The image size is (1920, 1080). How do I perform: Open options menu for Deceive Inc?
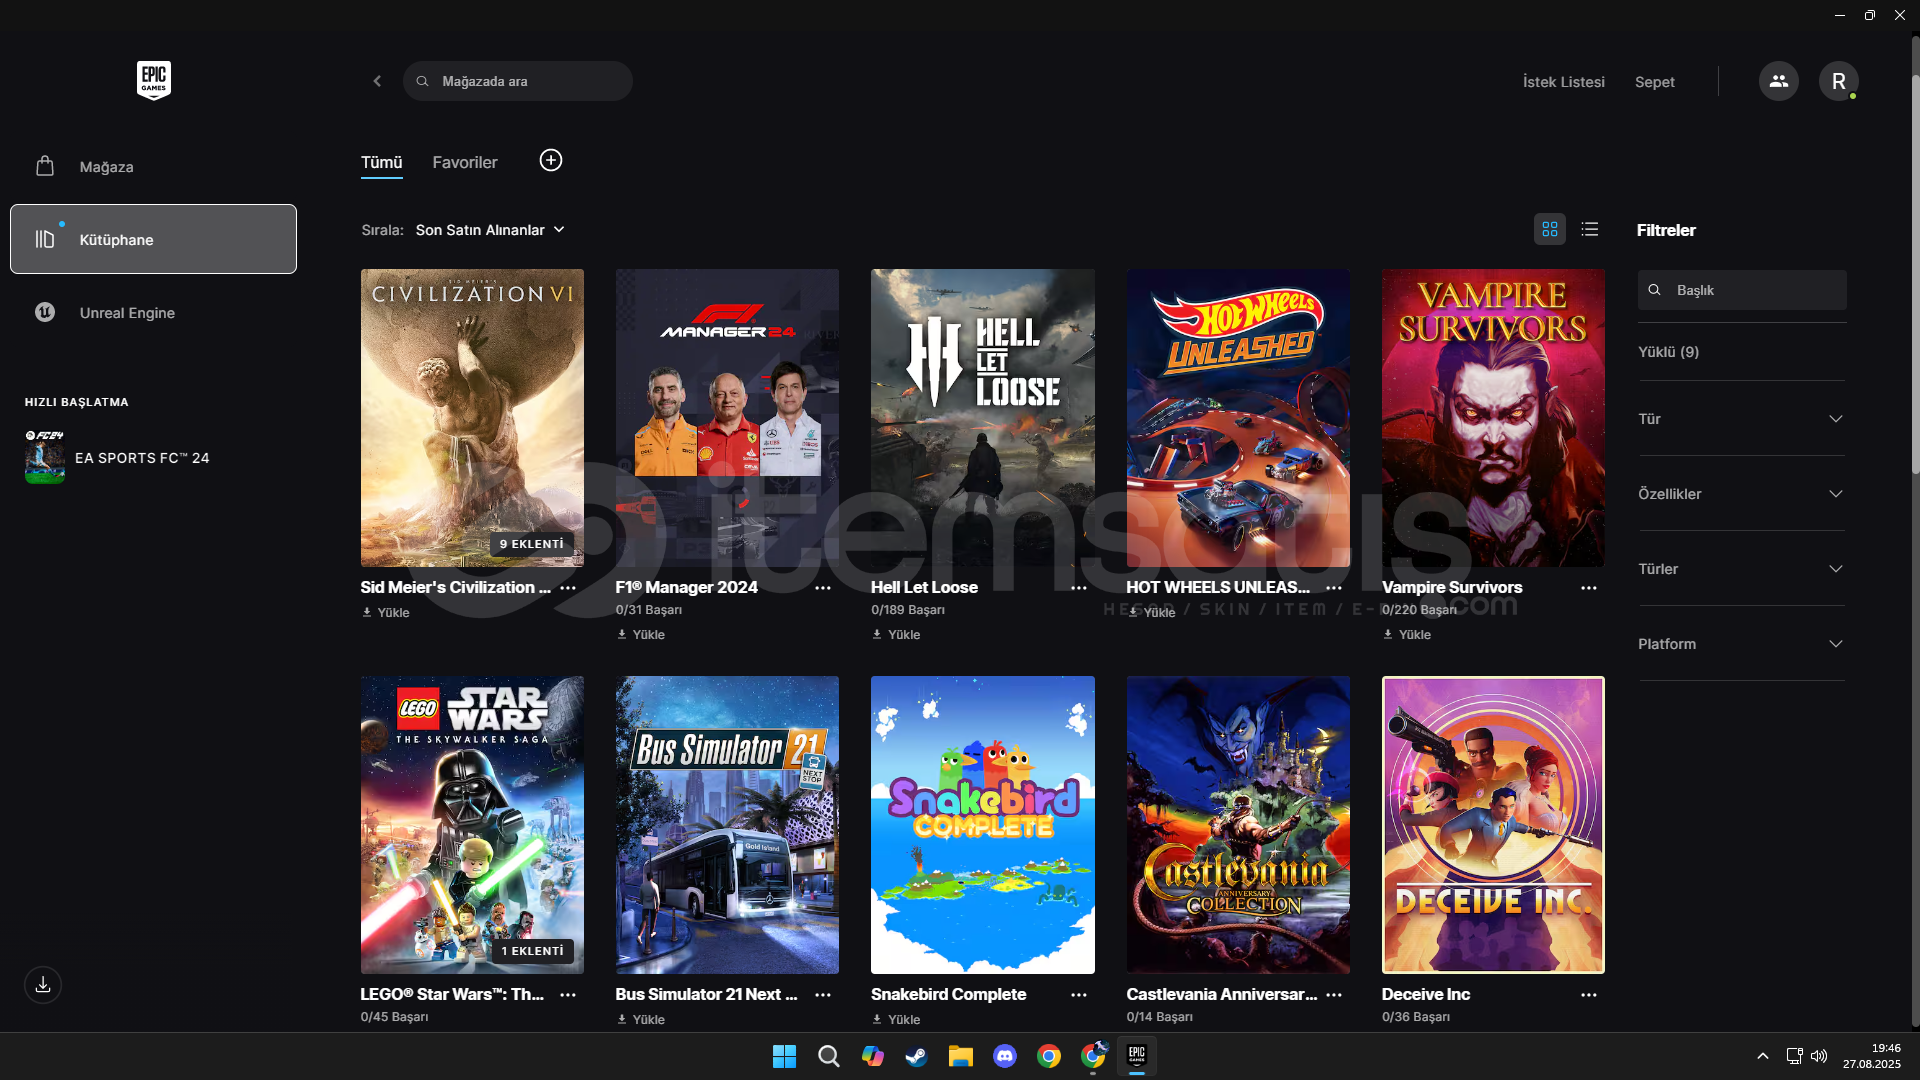1589,995
